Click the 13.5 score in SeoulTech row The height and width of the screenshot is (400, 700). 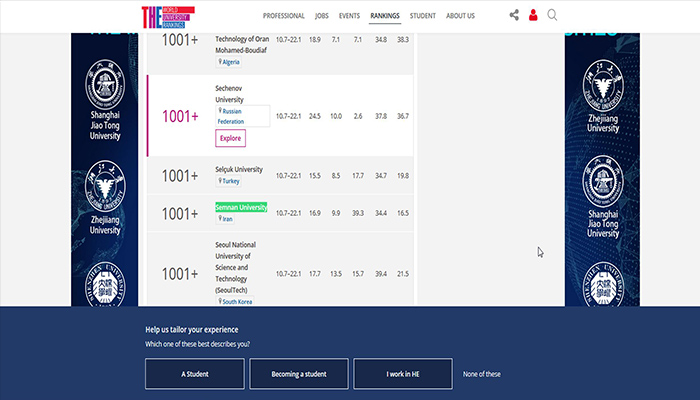pos(336,274)
